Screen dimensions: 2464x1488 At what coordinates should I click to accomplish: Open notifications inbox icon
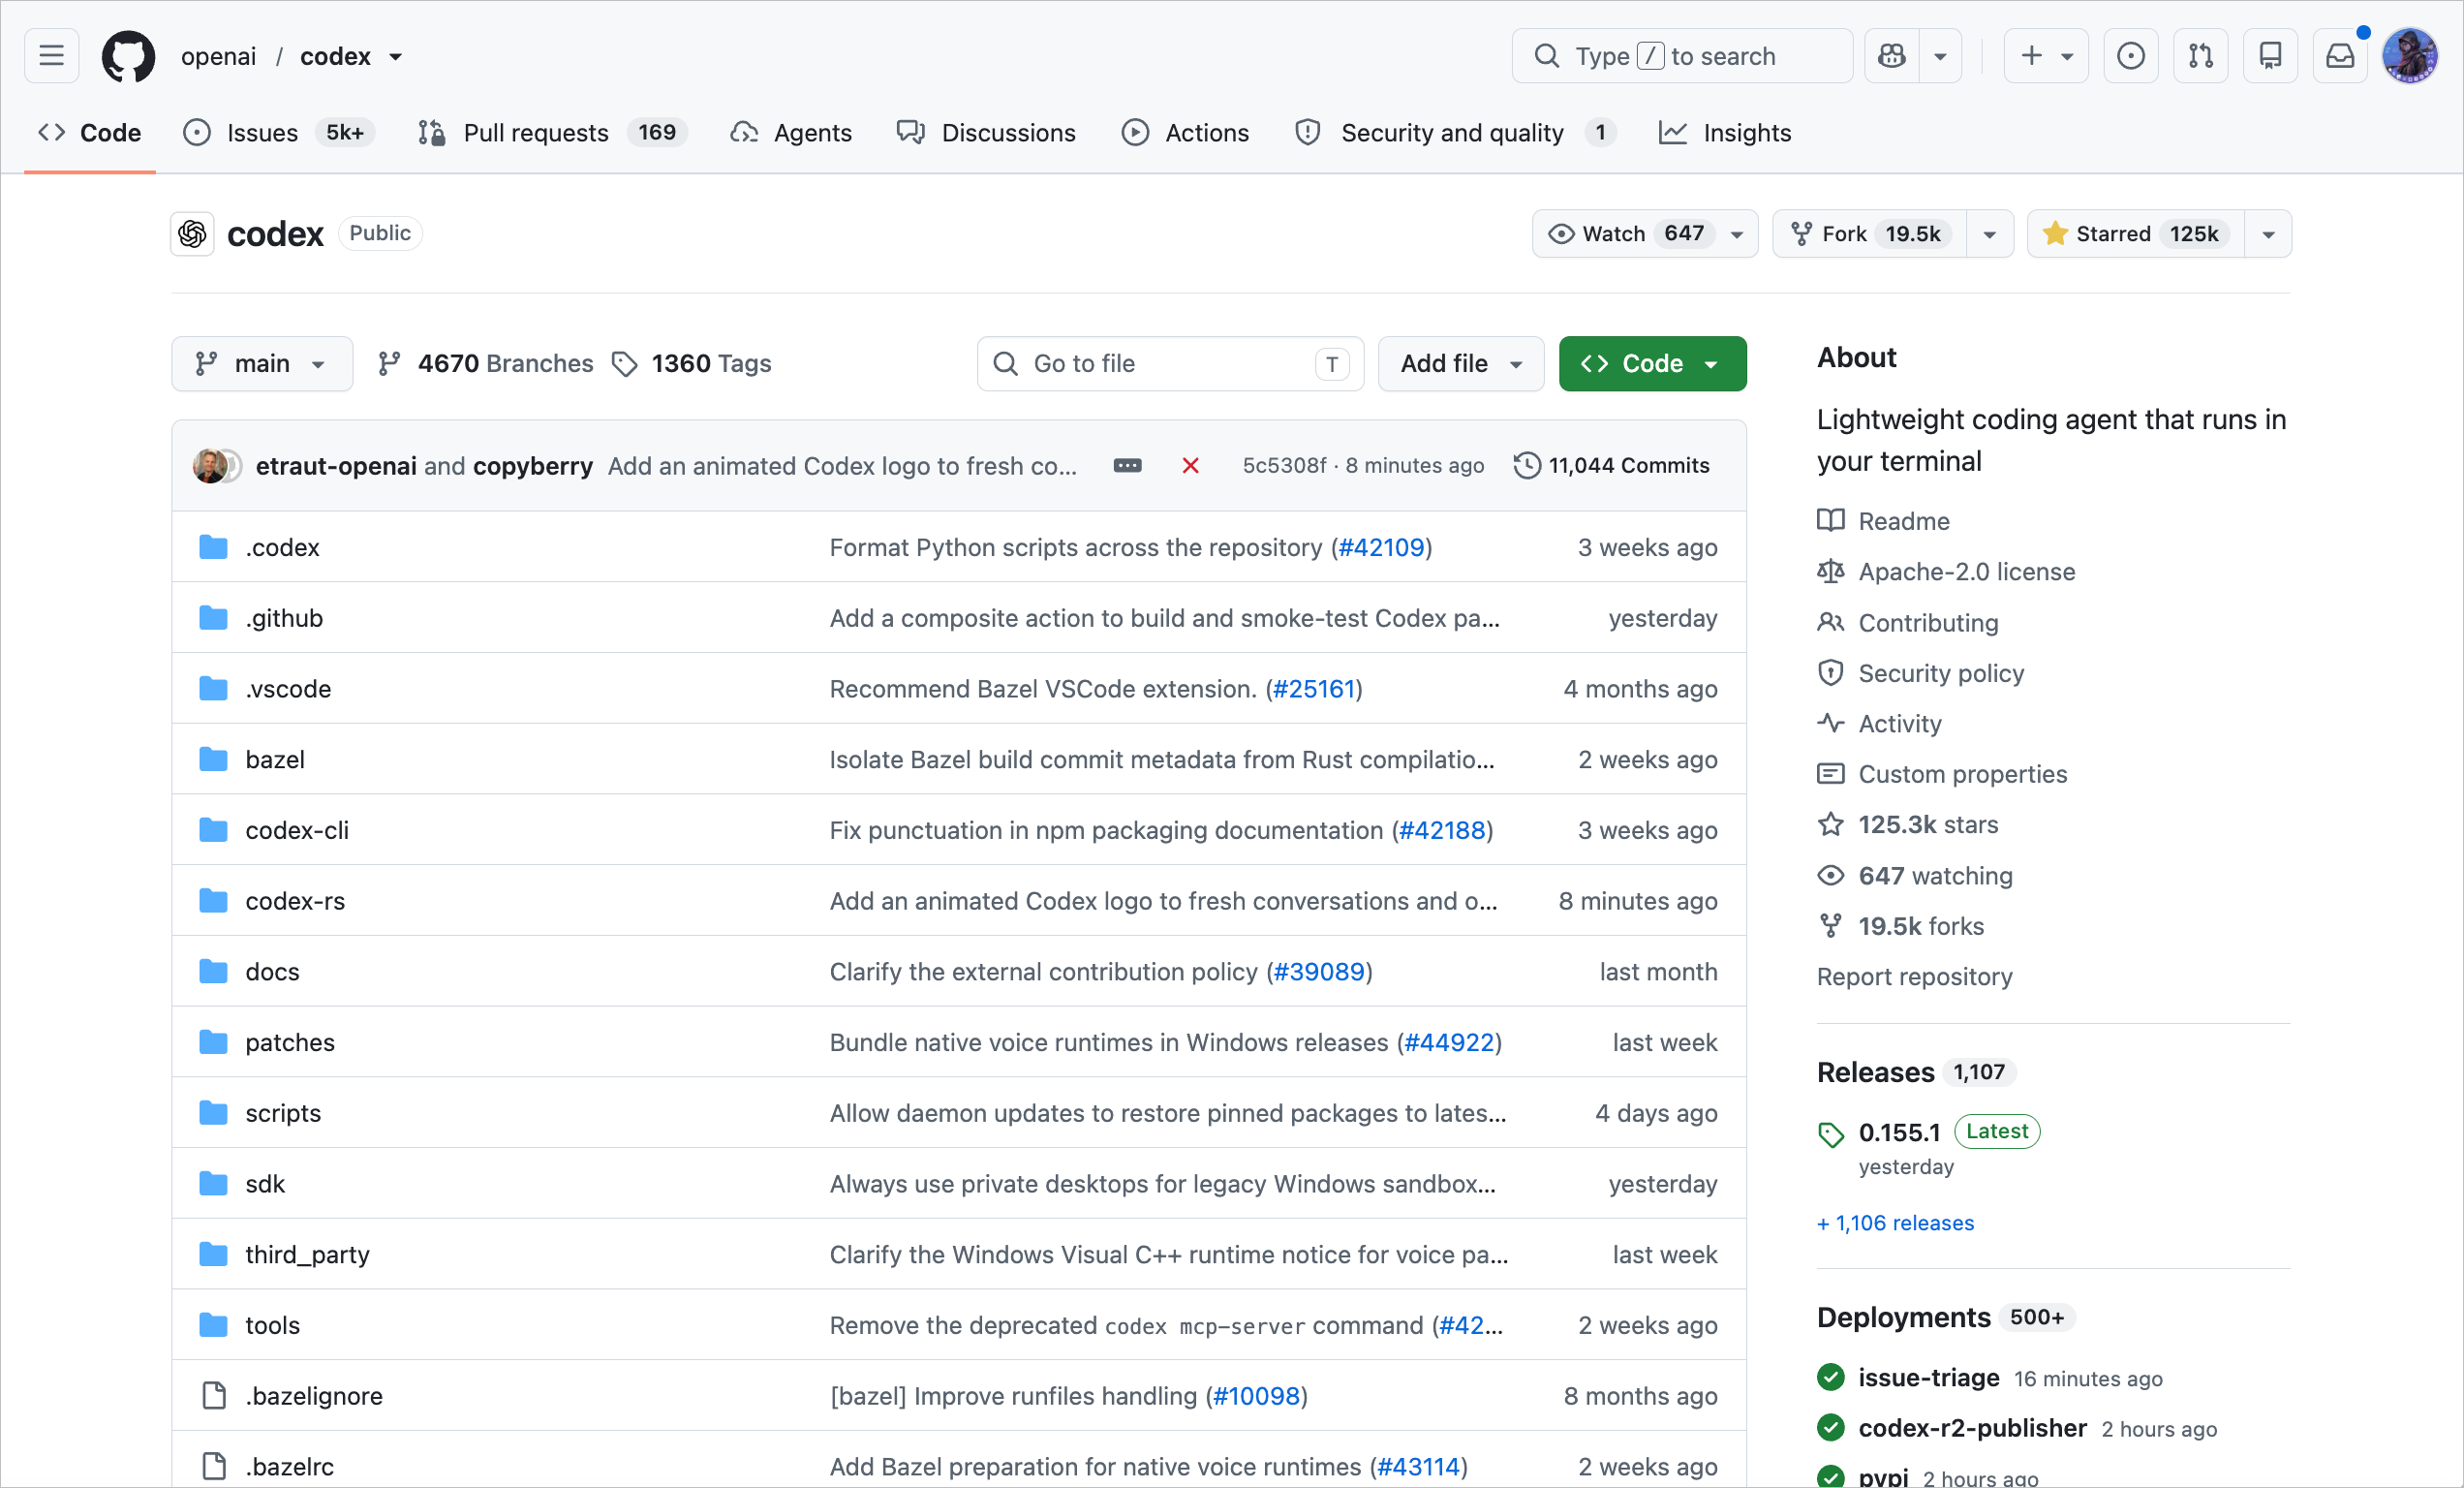coord(2340,56)
